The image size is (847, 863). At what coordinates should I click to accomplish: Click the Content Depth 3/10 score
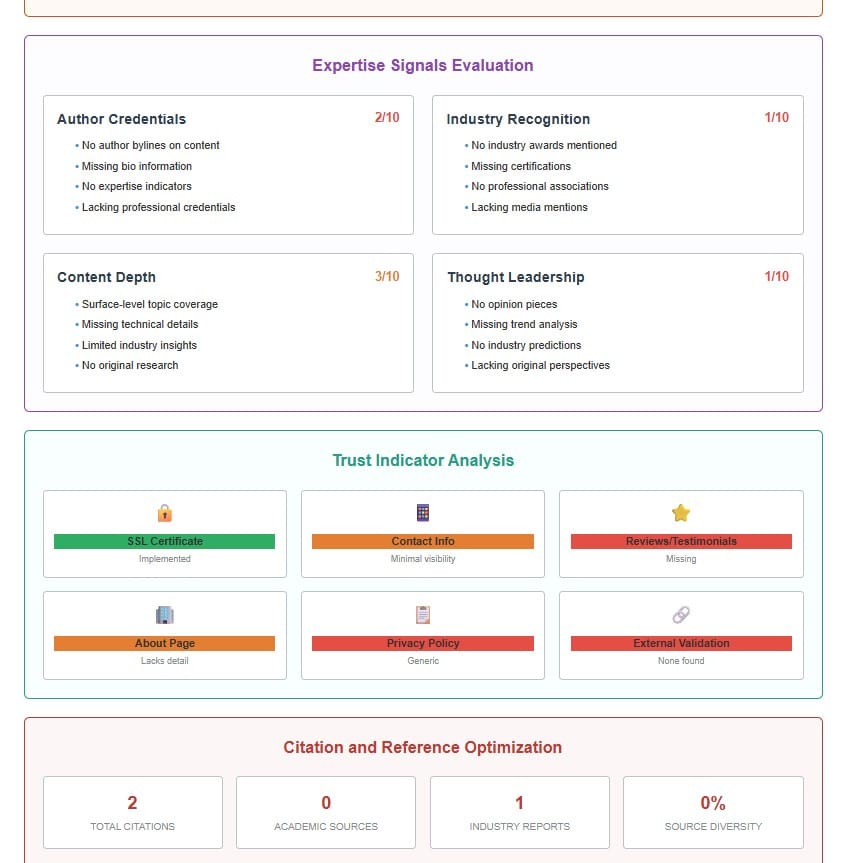pyautogui.click(x=387, y=276)
